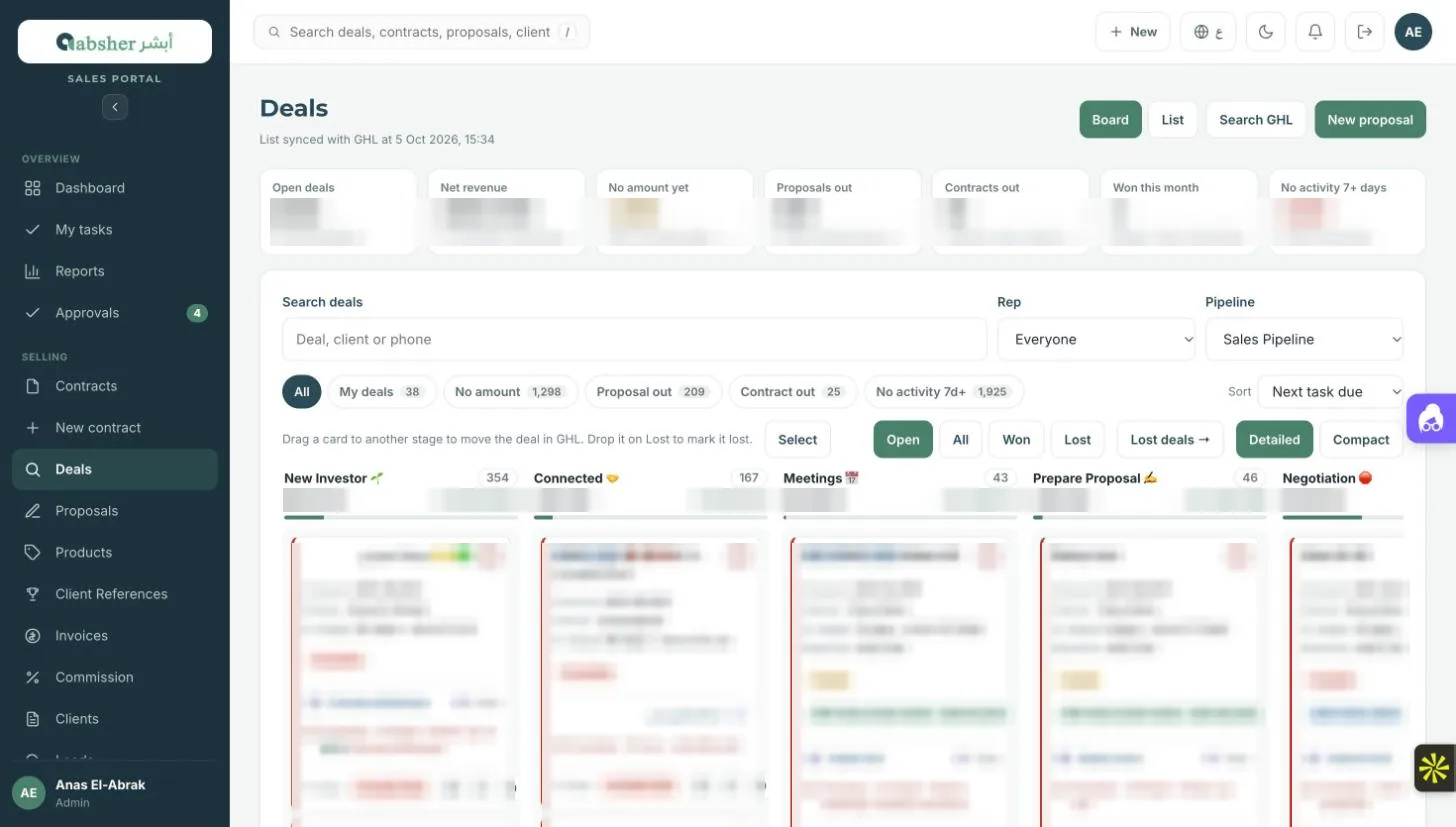Click the Connected column header

click(x=577, y=479)
